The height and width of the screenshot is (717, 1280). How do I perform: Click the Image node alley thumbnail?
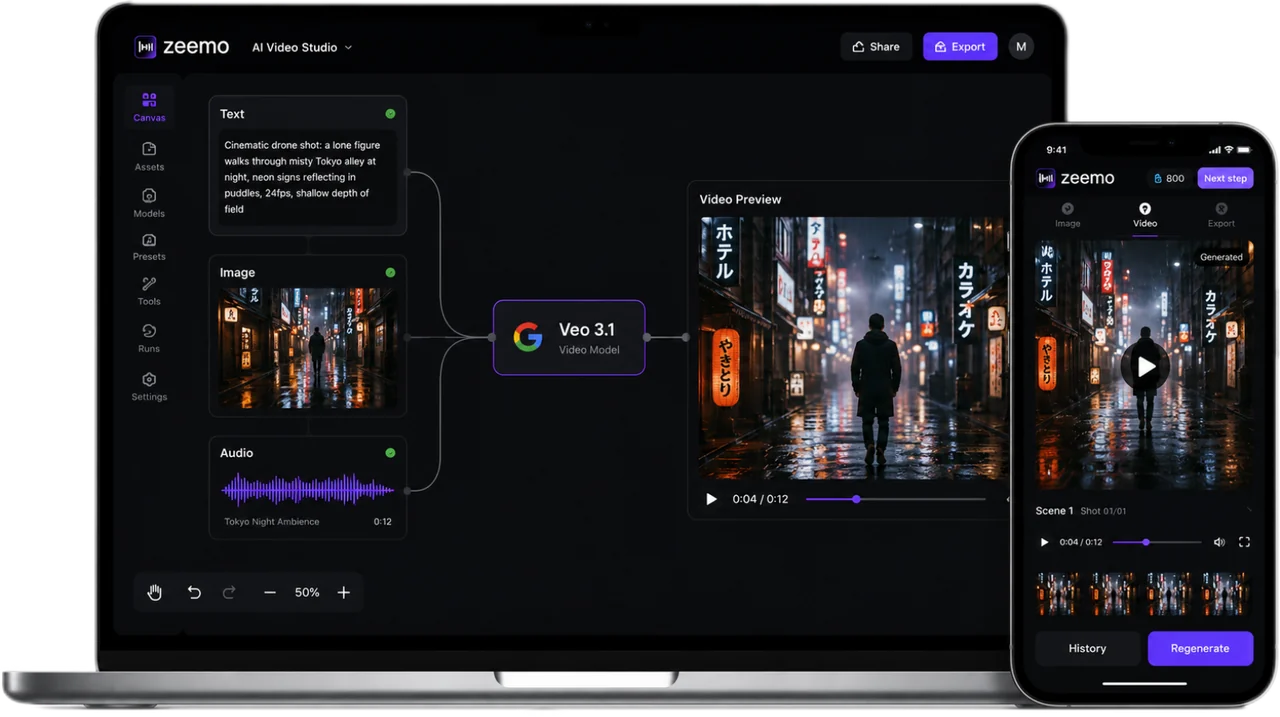308,348
